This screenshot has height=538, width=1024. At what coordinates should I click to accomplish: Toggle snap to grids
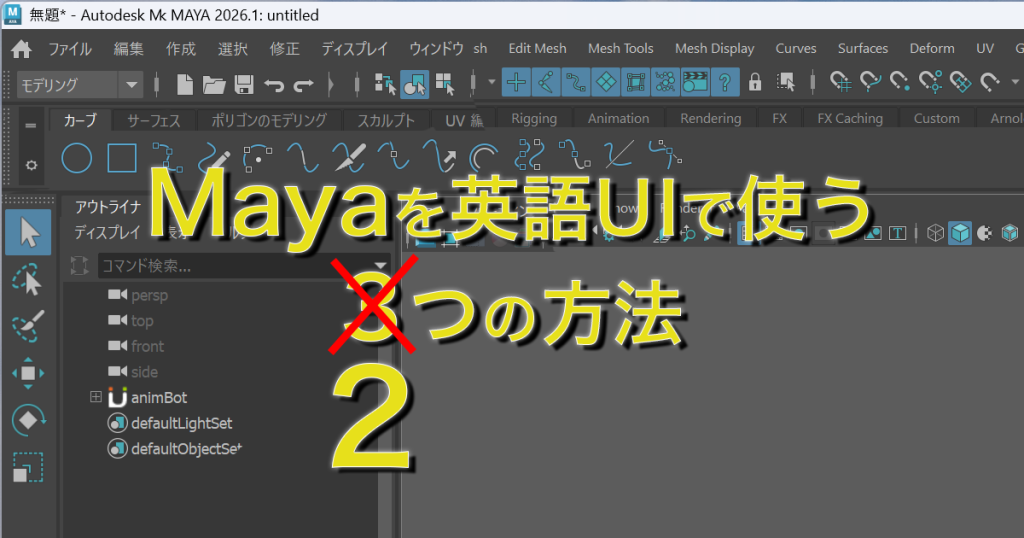pyautogui.click(x=516, y=82)
